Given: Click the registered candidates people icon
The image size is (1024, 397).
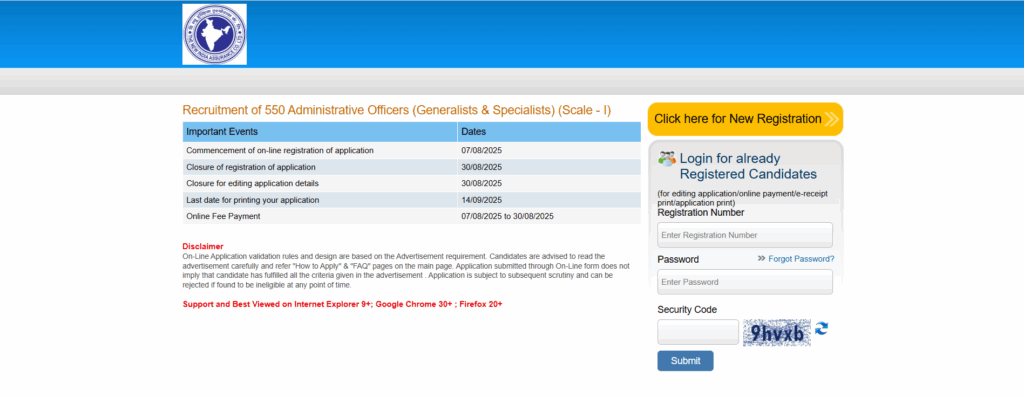Looking at the screenshot, I should pos(667,158).
